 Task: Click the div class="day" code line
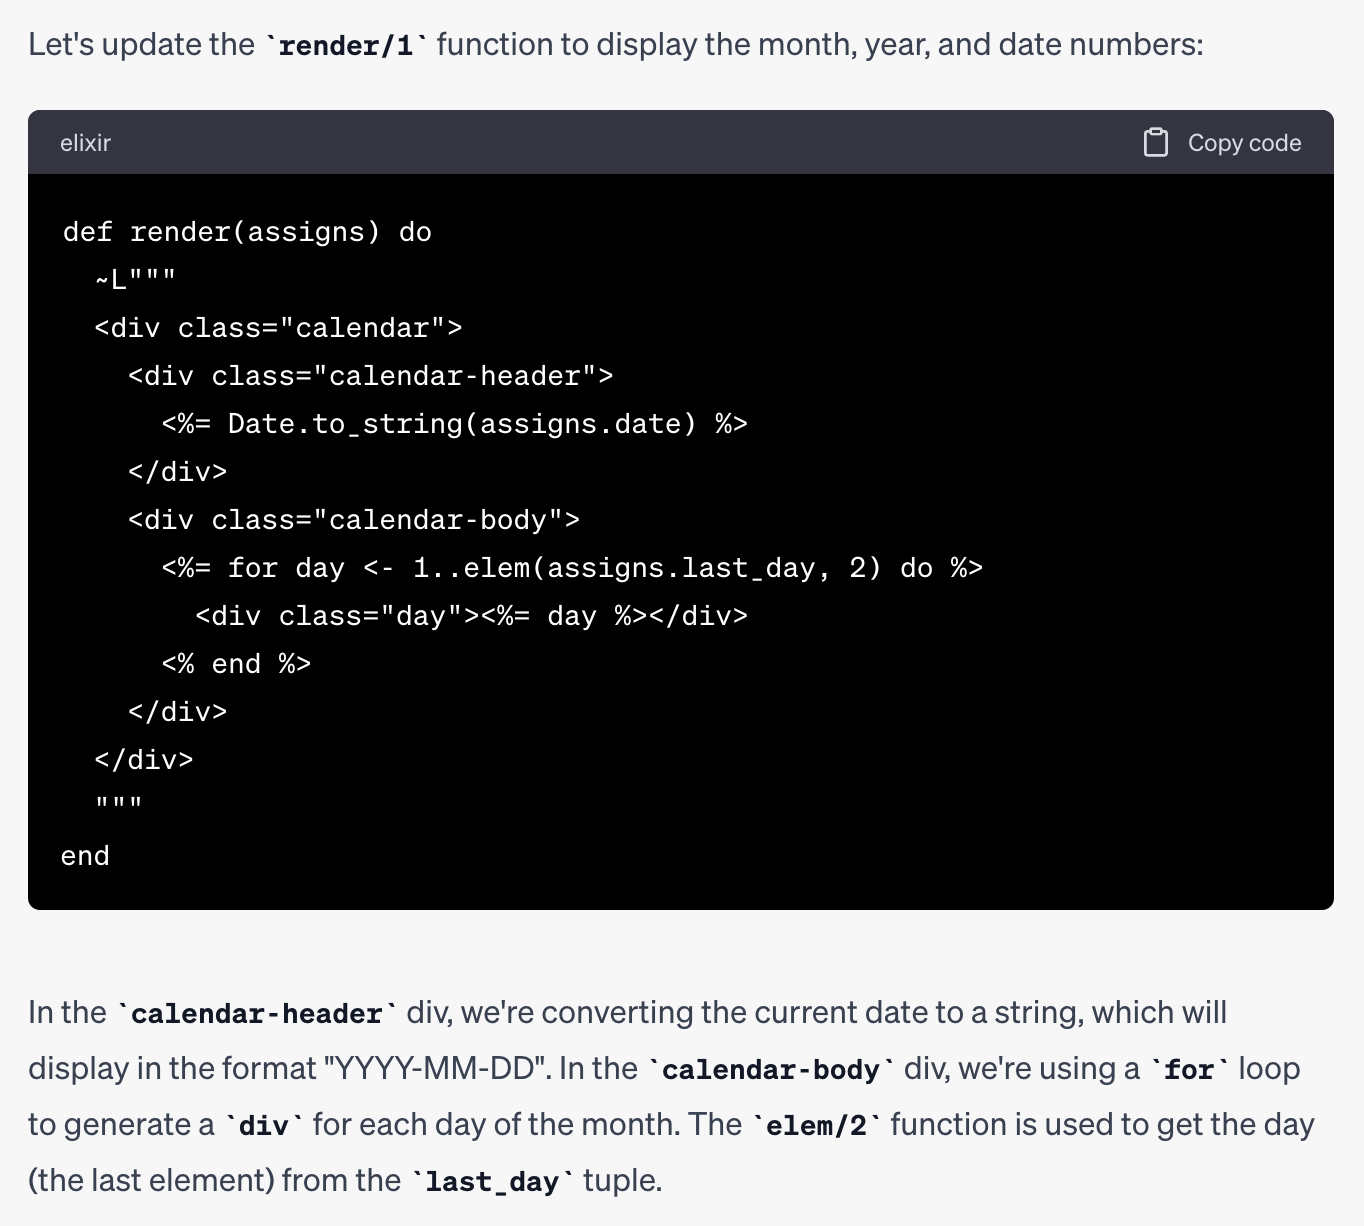click(471, 616)
